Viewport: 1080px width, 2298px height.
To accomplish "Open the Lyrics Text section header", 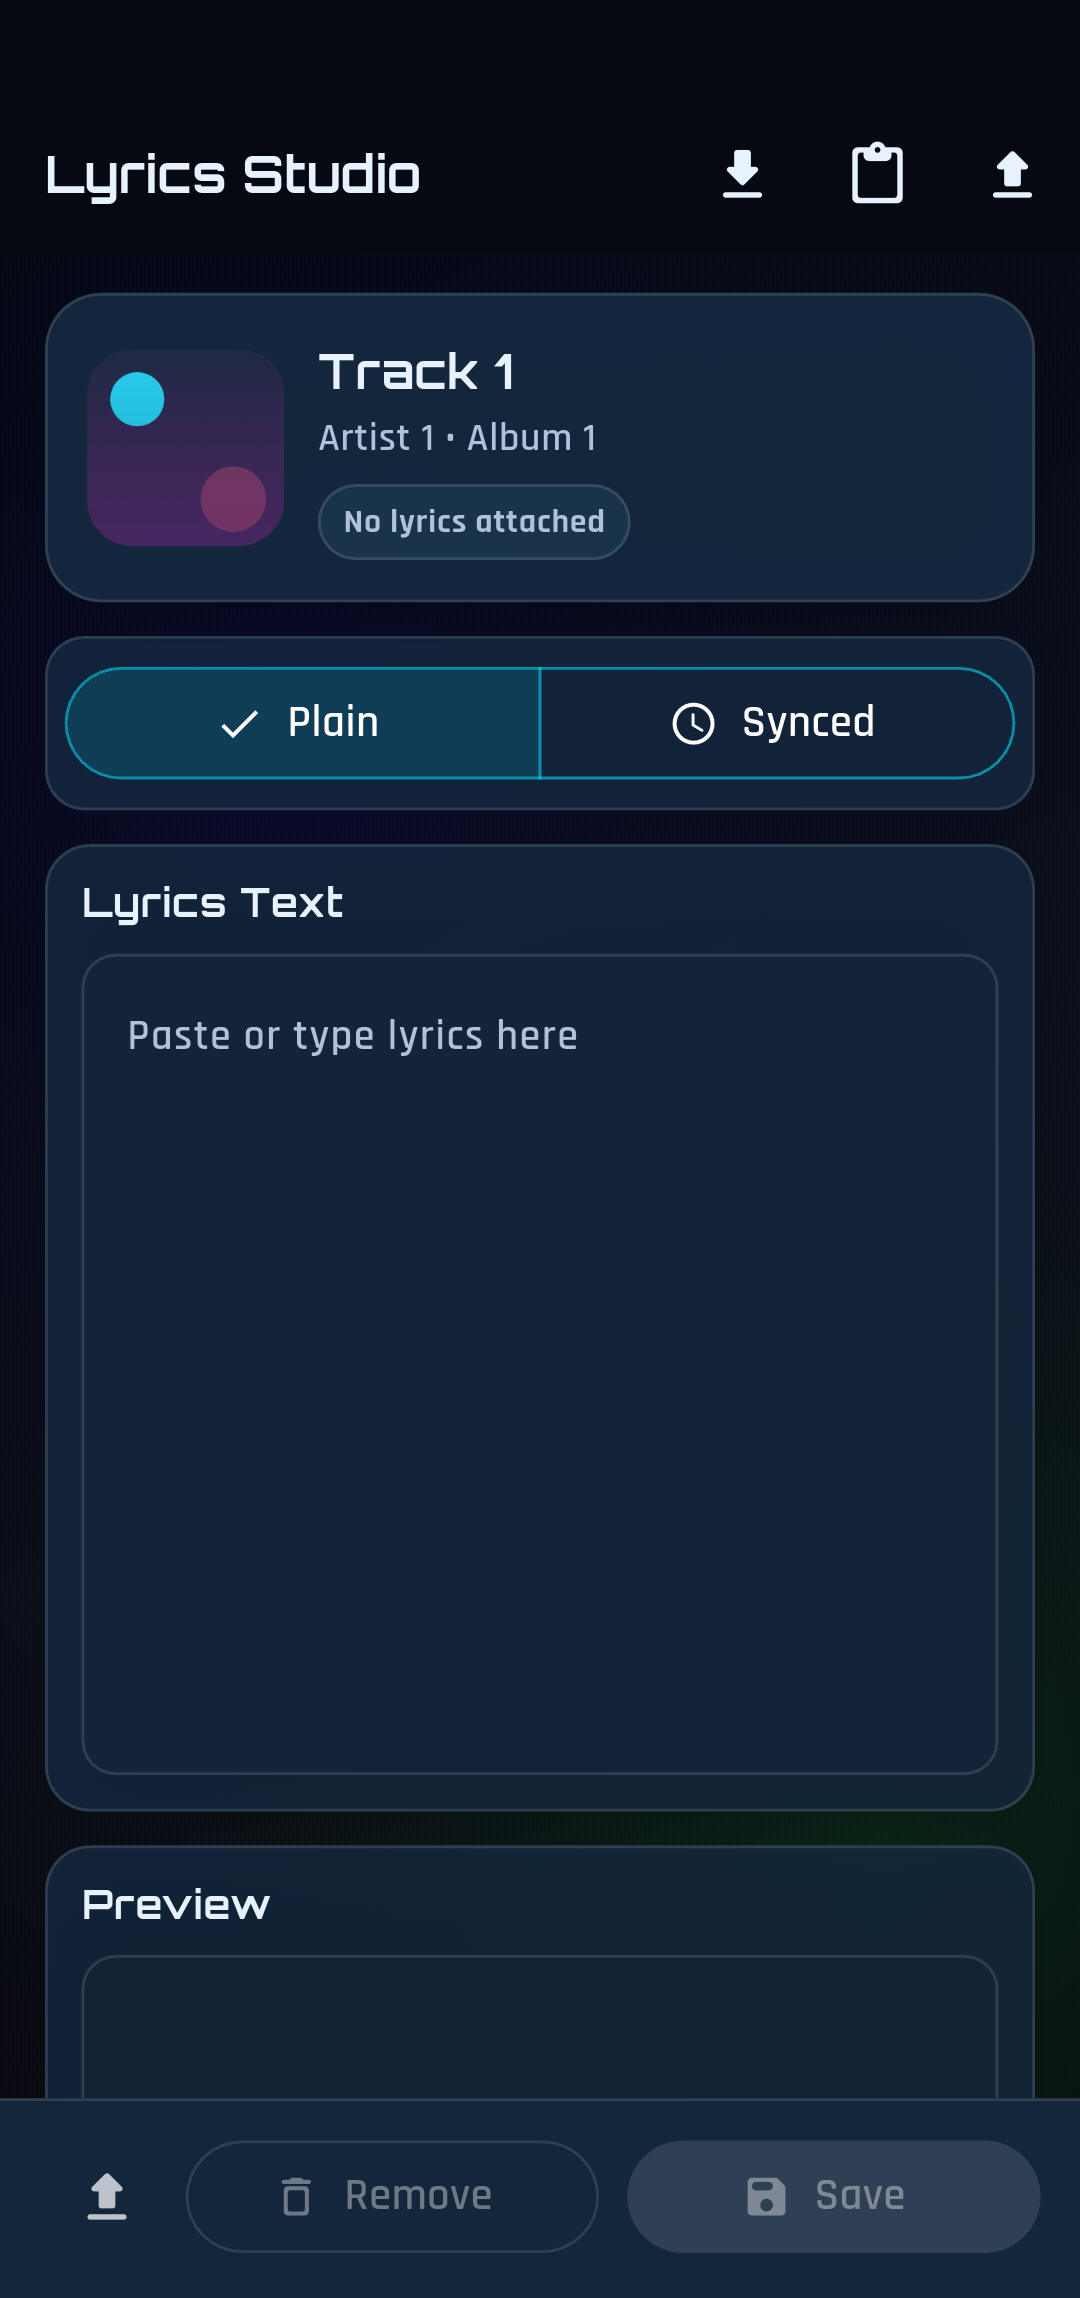I will pyautogui.click(x=213, y=901).
